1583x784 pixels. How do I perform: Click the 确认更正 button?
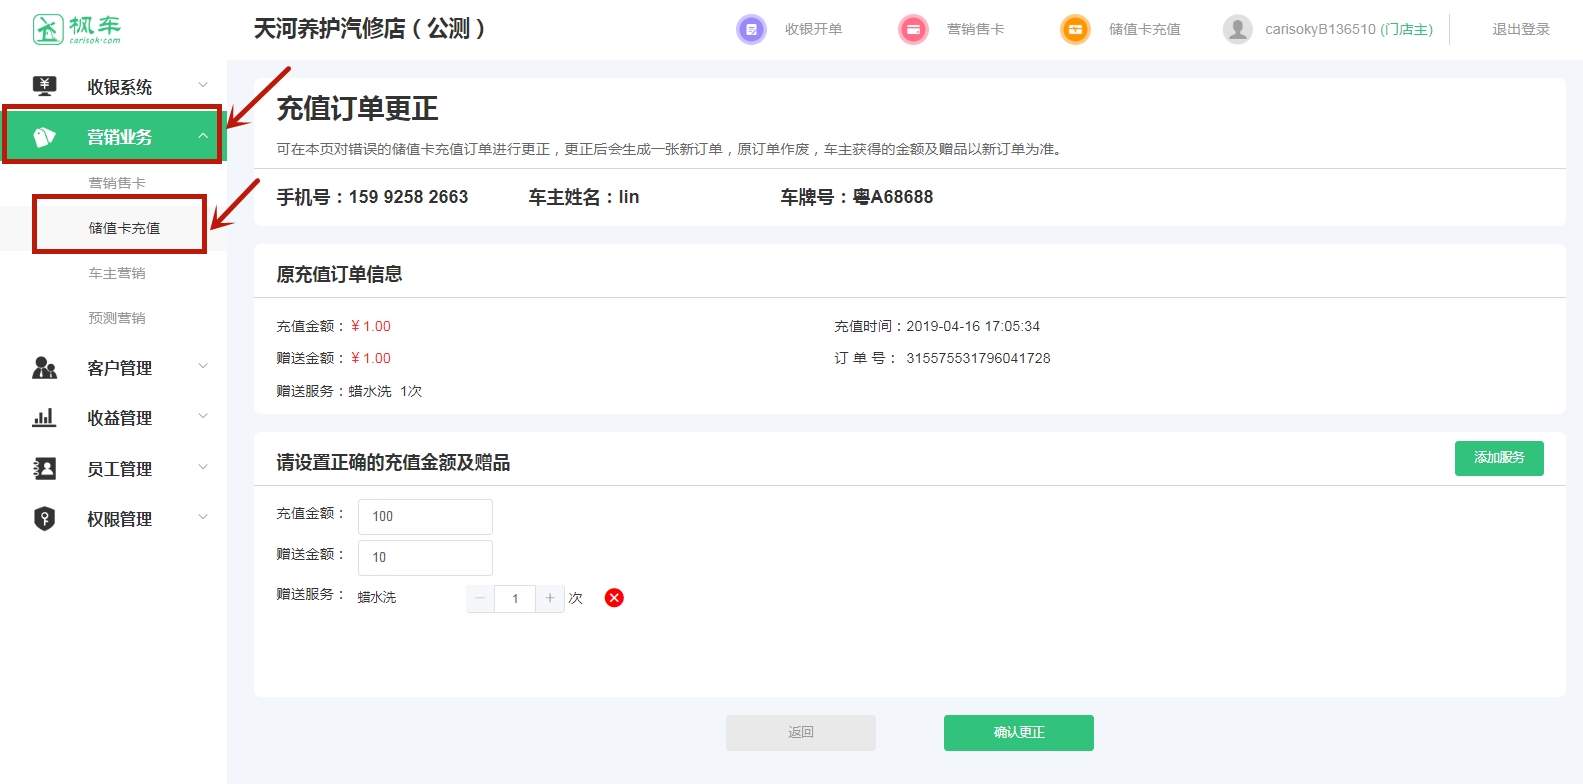click(1018, 733)
